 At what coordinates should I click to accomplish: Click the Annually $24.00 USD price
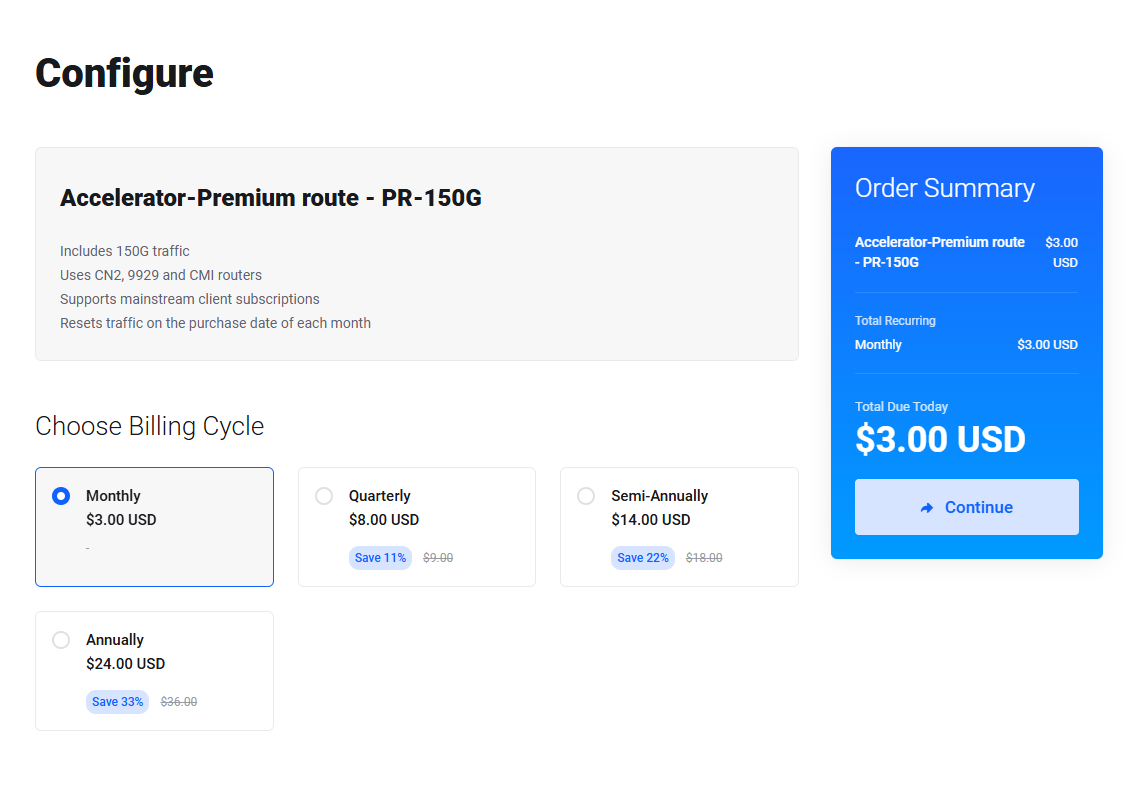click(126, 664)
